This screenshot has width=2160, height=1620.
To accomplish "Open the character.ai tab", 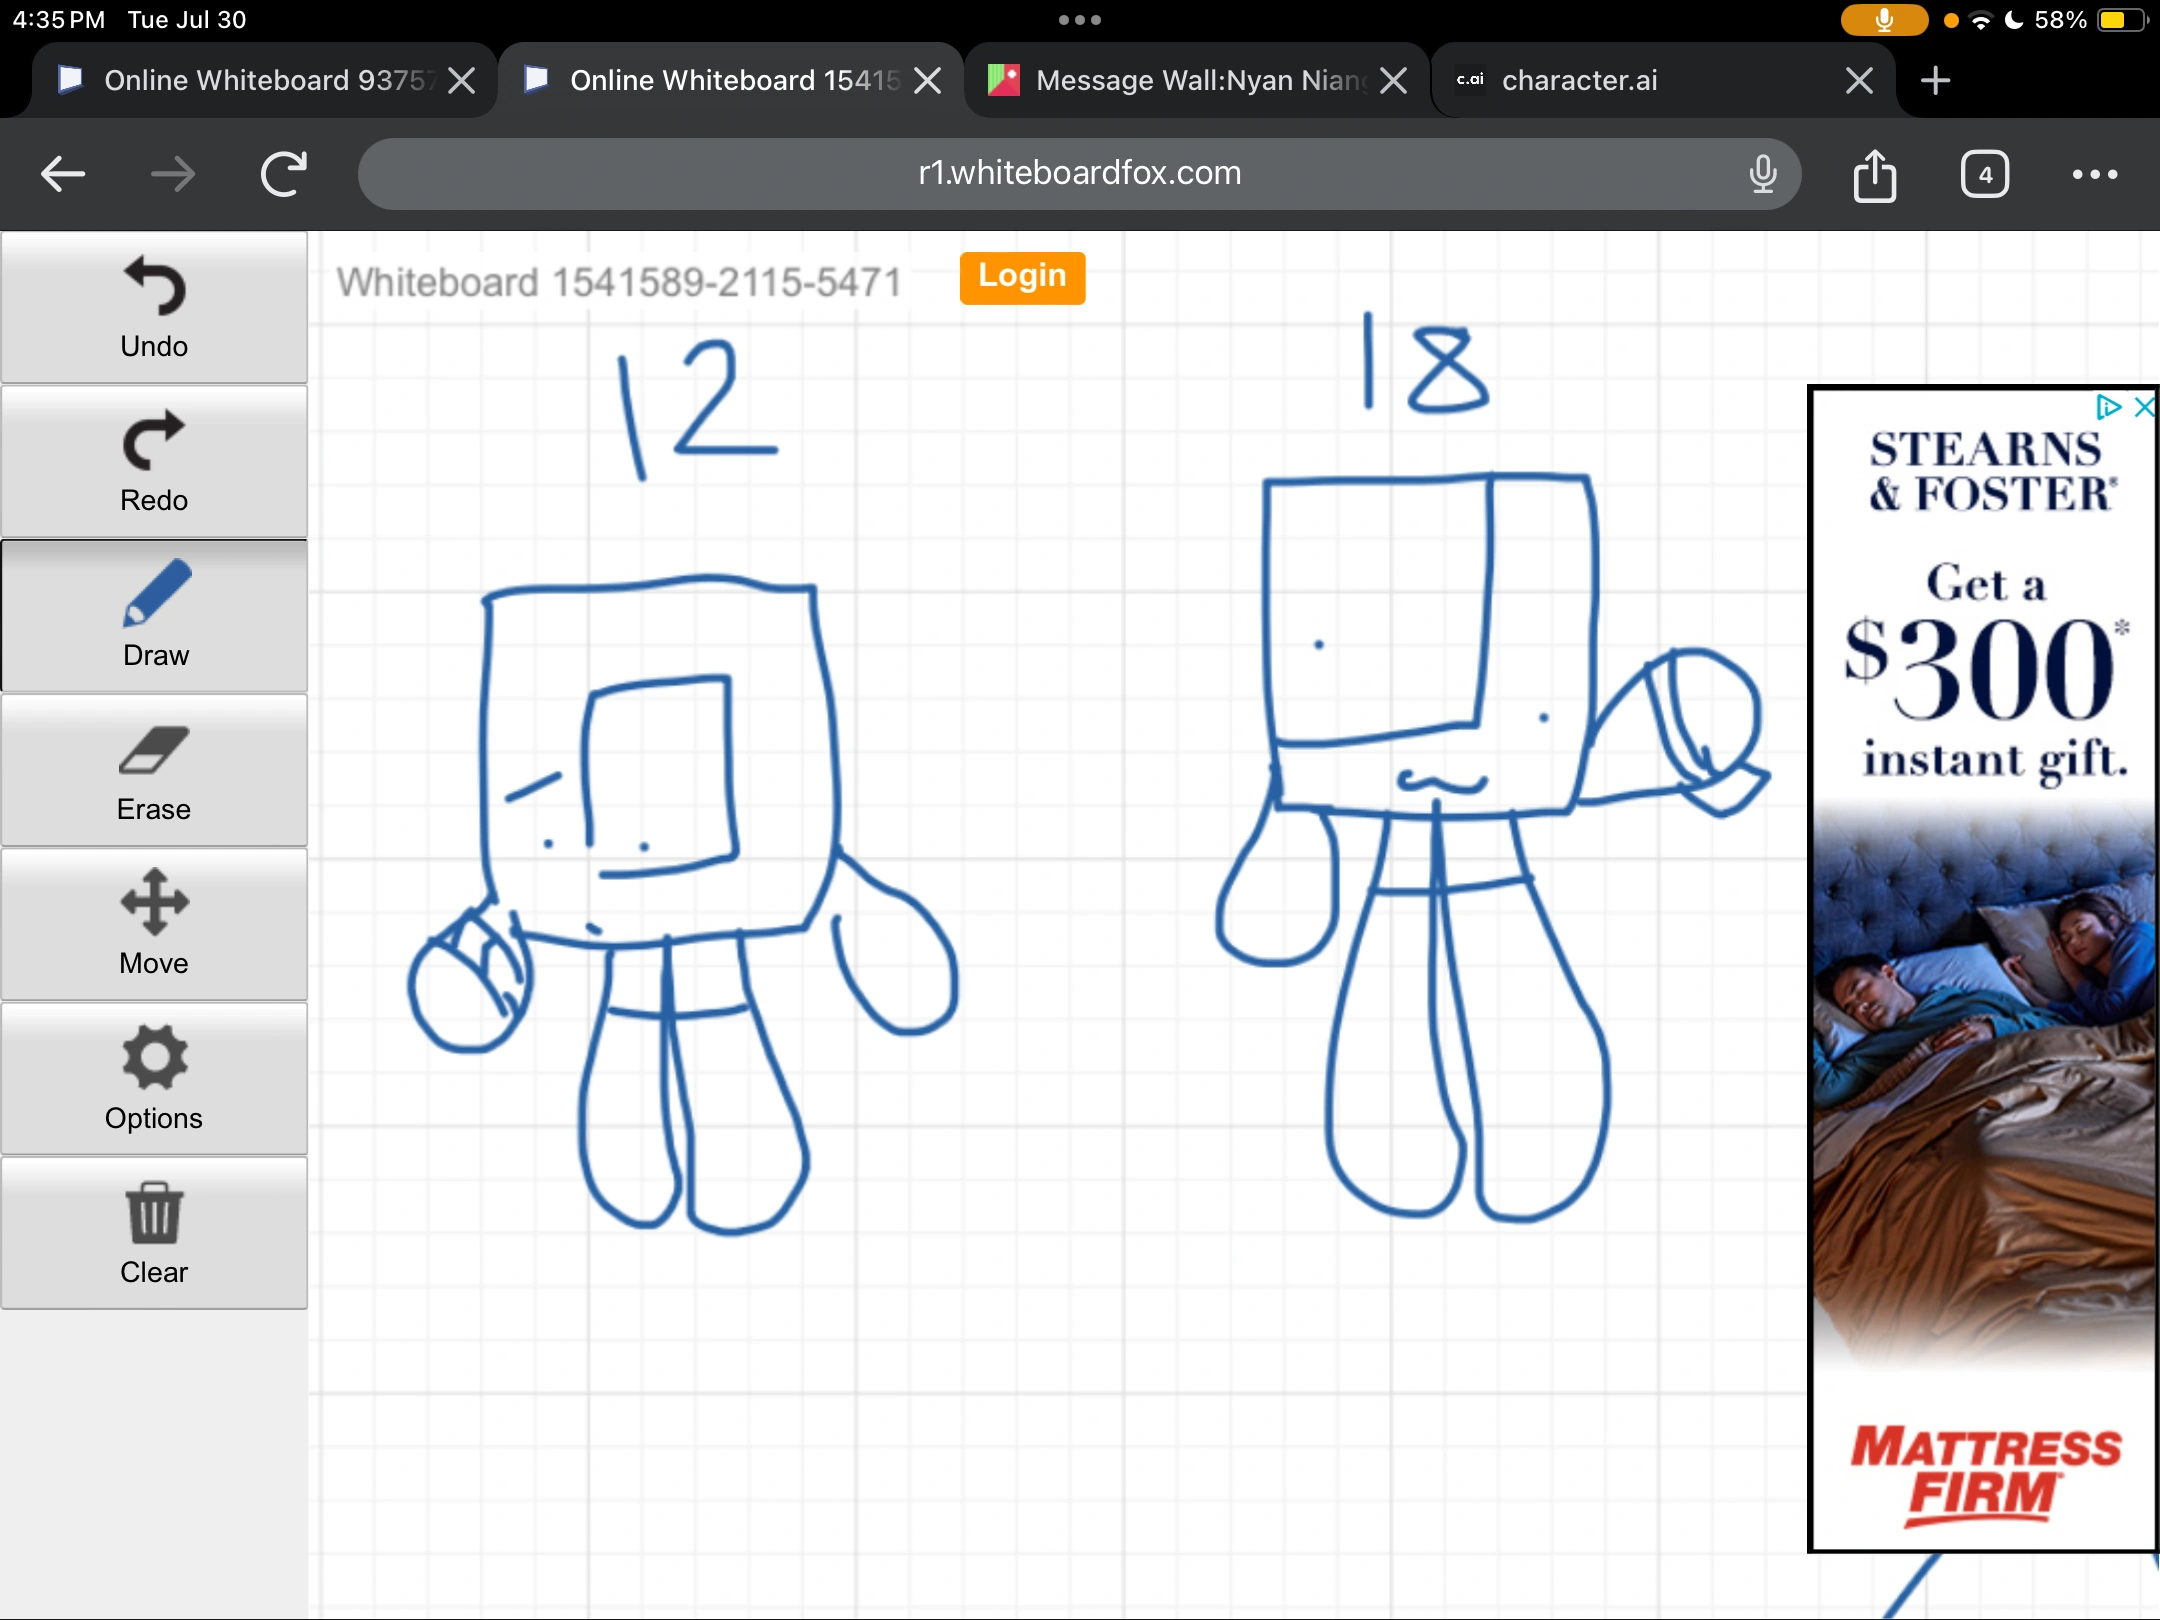I will point(1640,80).
